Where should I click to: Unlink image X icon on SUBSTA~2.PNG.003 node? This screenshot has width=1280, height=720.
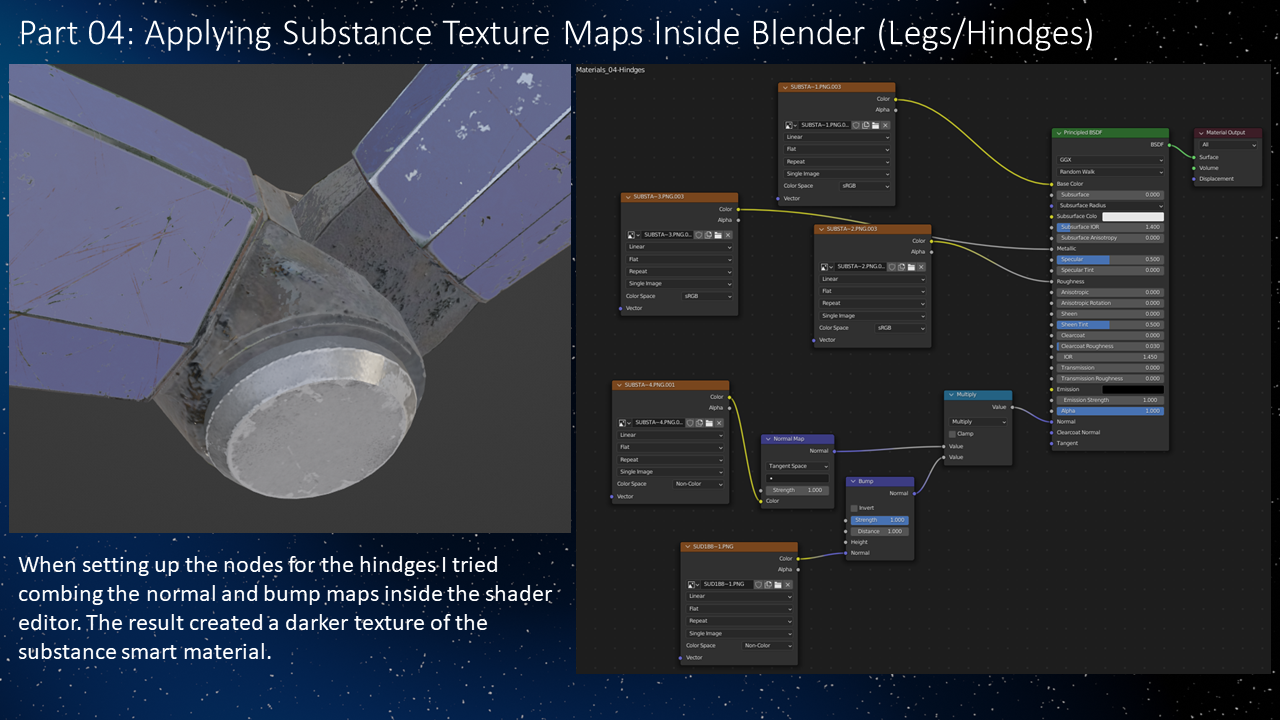[x=920, y=267]
